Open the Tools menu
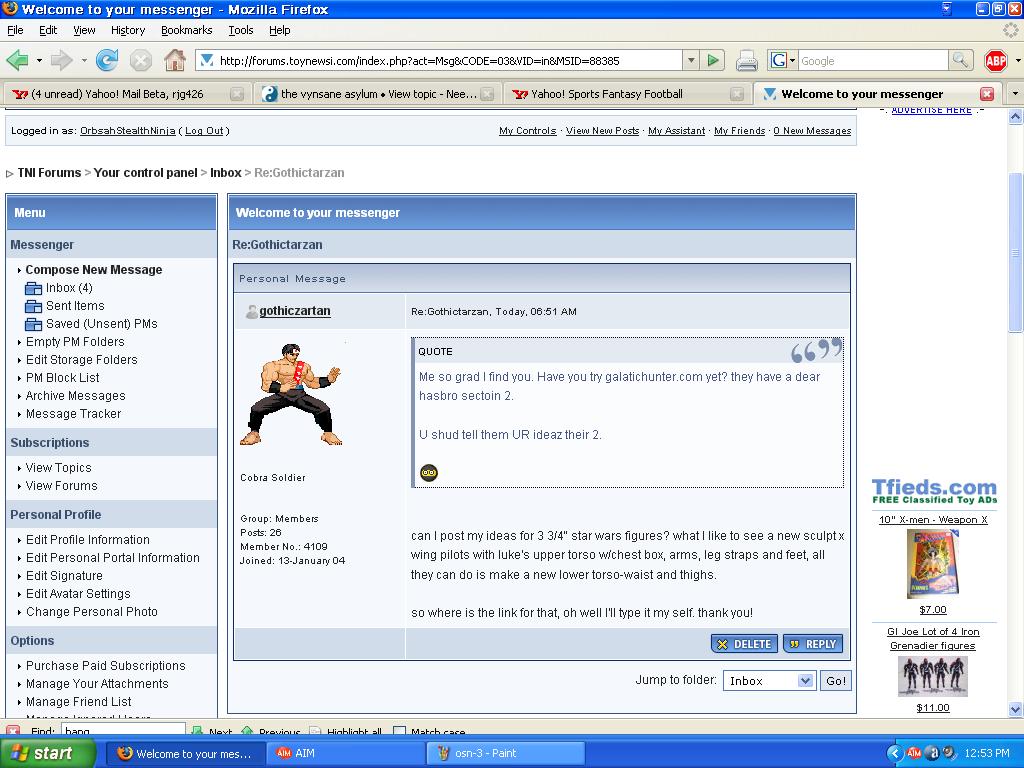Viewport: 1024px width, 768px height. point(240,30)
